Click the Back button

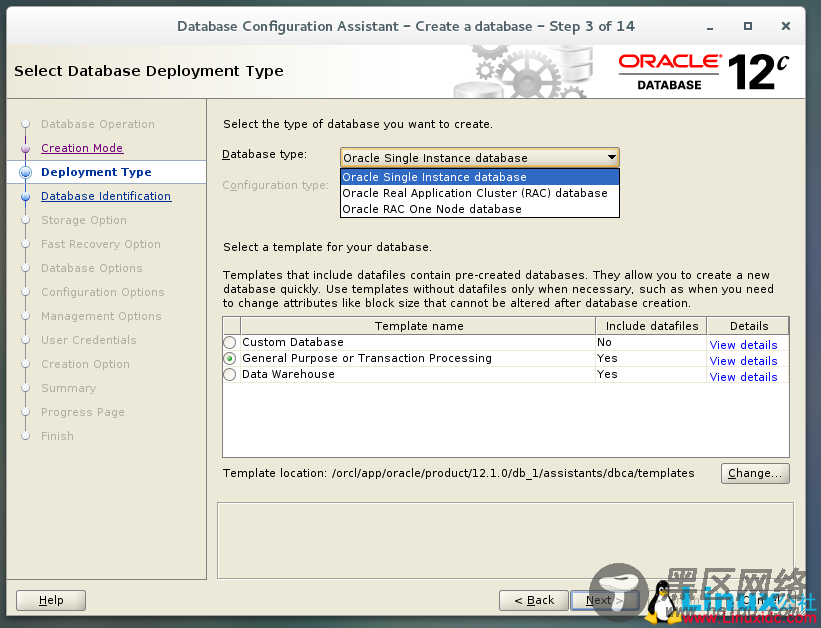(x=534, y=600)
